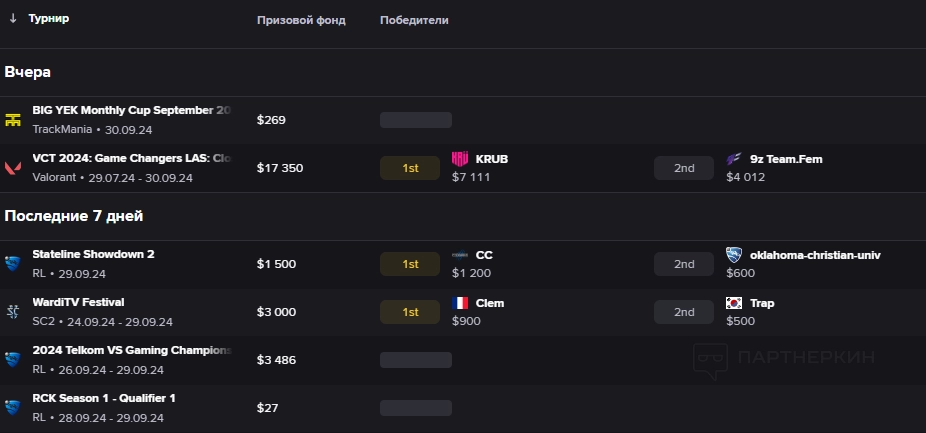926x433 pixels.
Task: Click the South Korean flag next to Trap
Action: [735, 303]
